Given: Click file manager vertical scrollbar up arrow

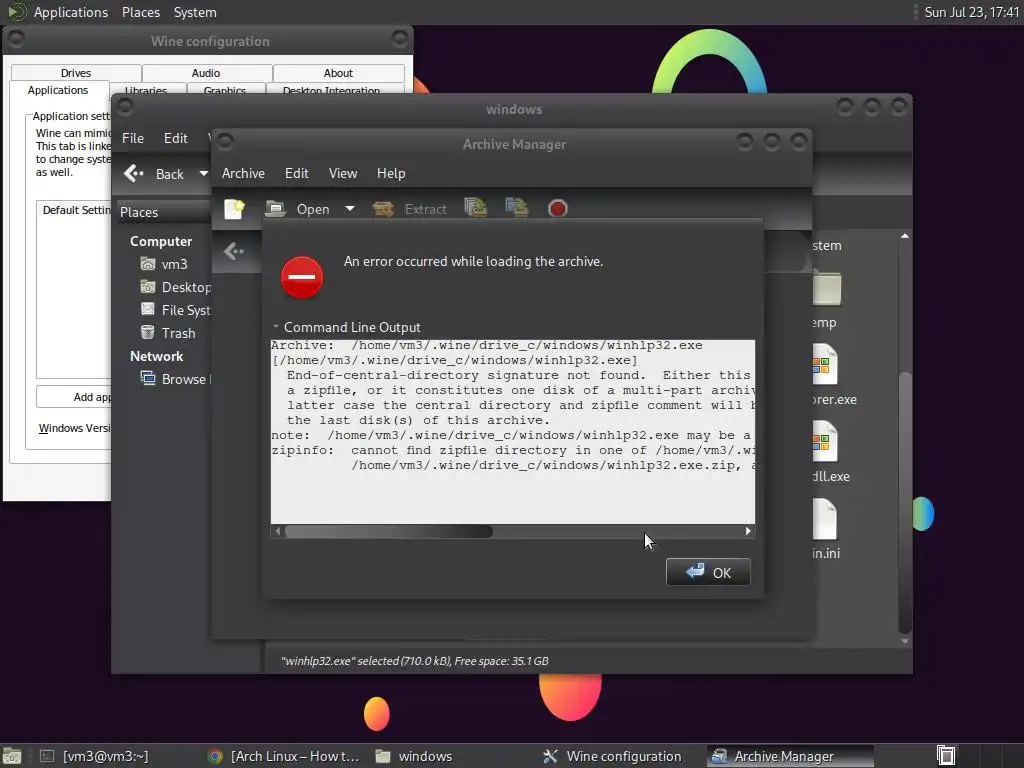Looking at the screenshot, I should pos(904,236).
